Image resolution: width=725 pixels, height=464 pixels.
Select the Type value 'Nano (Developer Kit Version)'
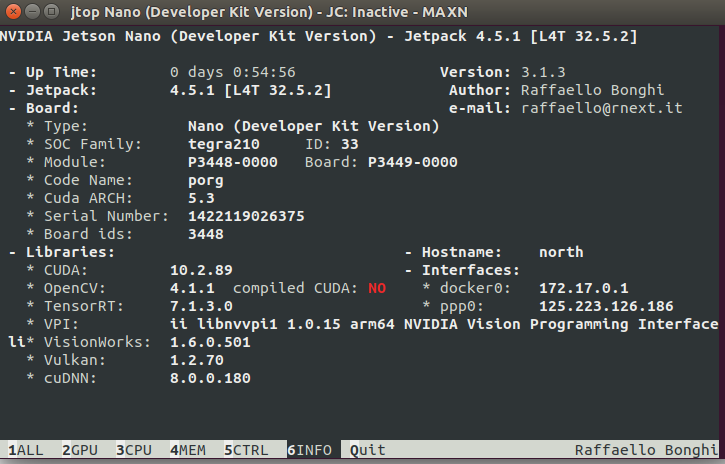(313, 126)
